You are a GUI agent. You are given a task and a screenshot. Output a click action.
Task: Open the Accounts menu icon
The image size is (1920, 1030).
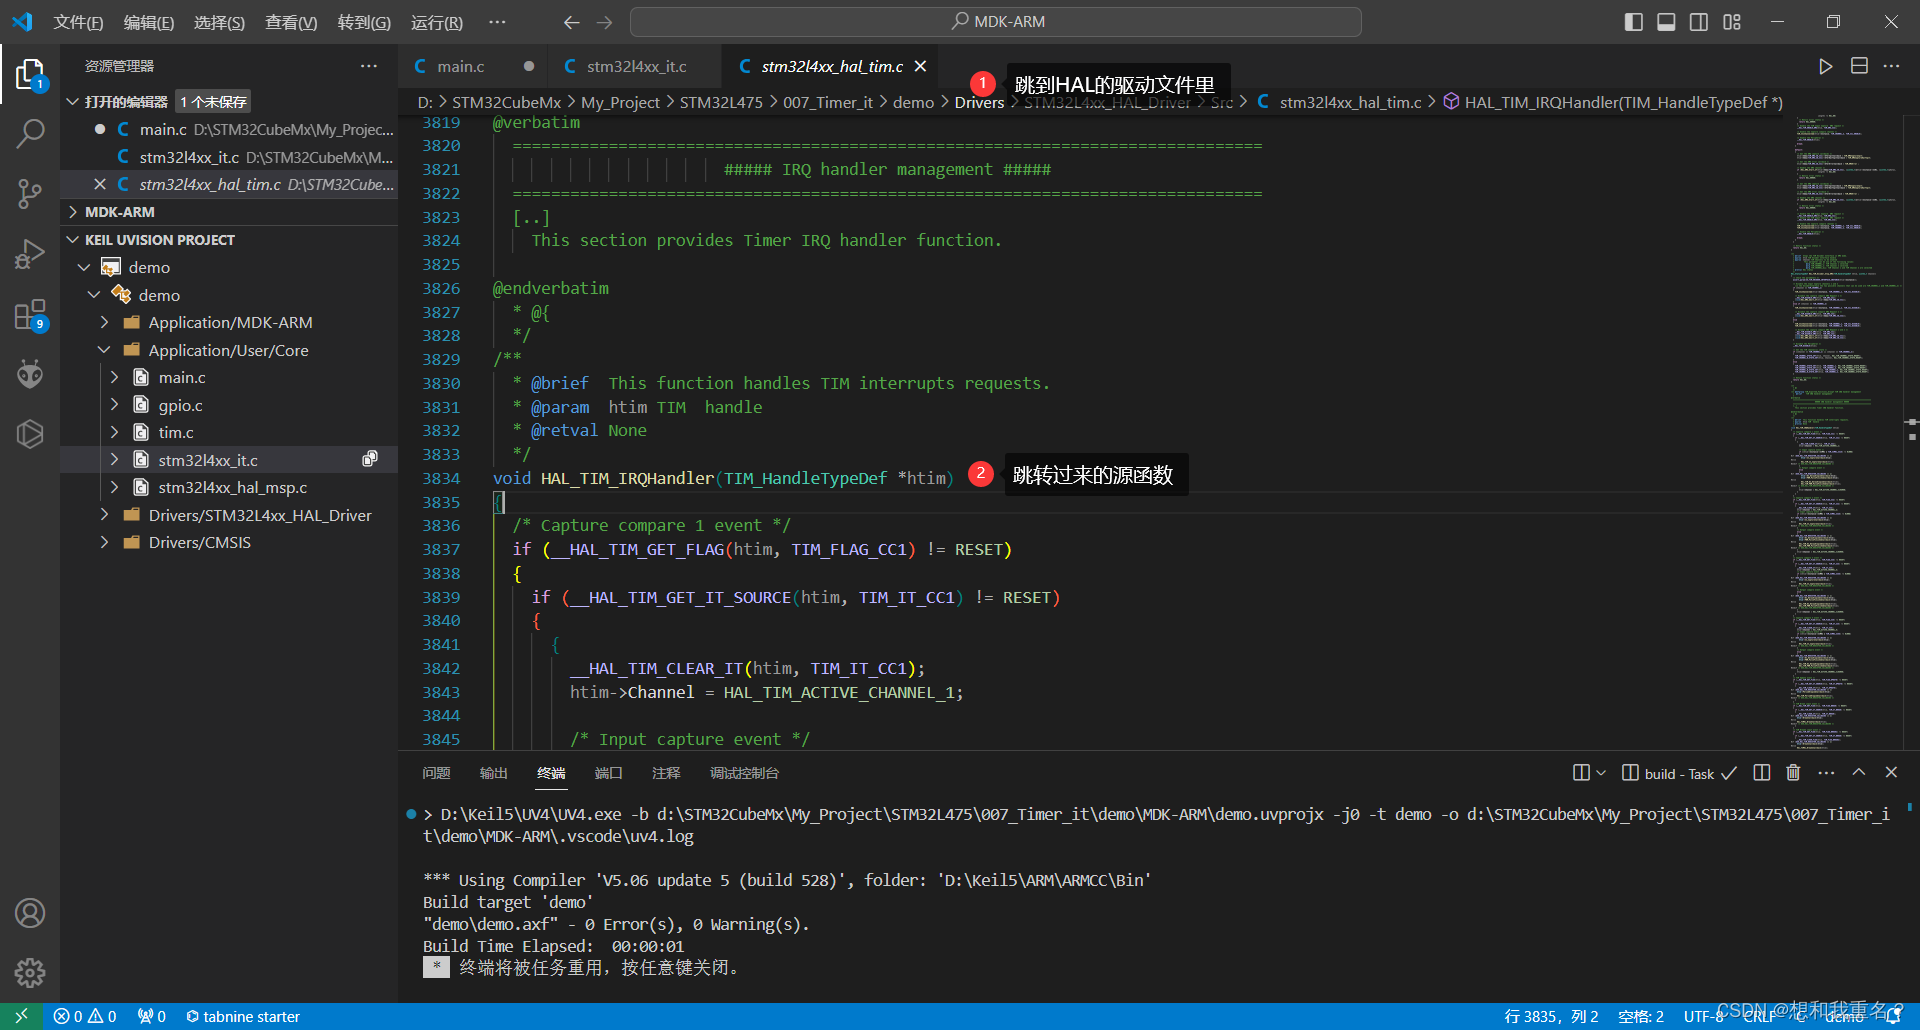click(30, 913)
